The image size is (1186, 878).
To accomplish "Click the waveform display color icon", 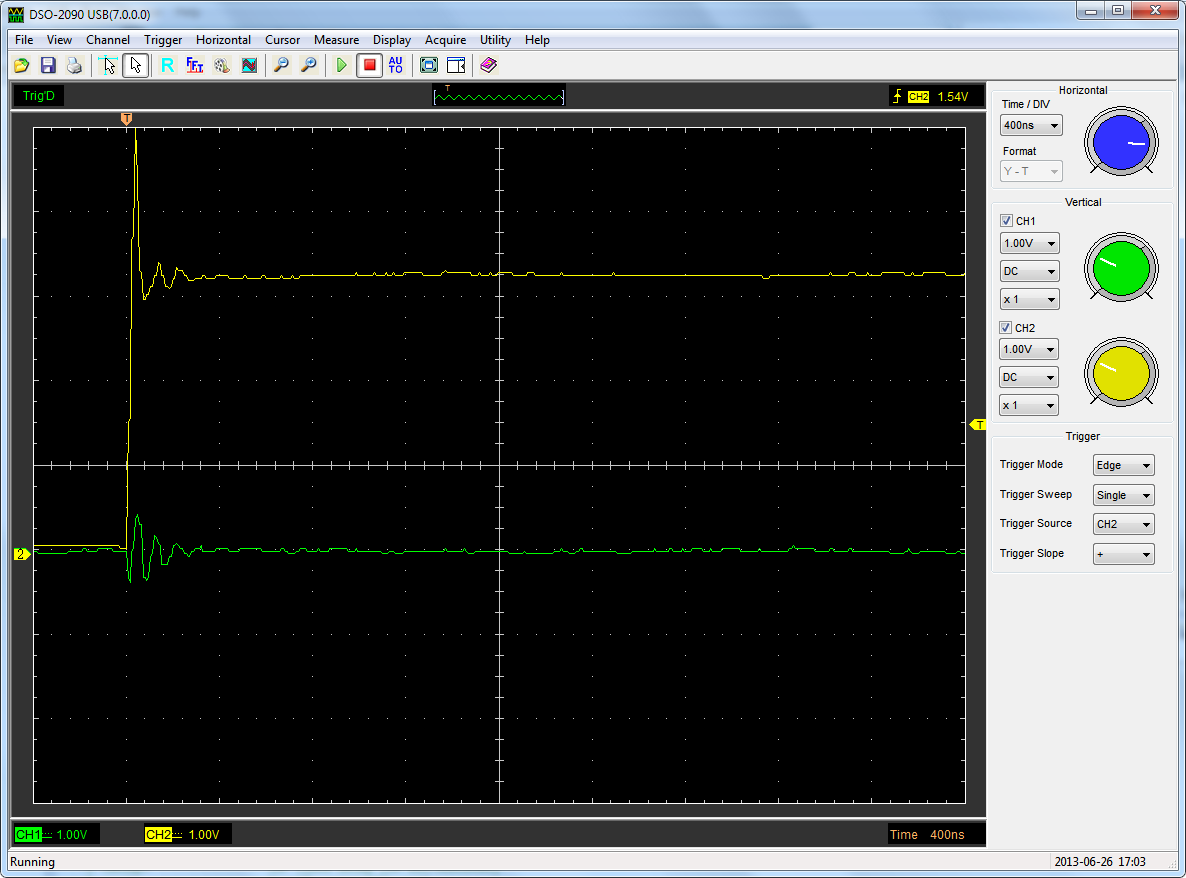I will click(x=249, y=66).
